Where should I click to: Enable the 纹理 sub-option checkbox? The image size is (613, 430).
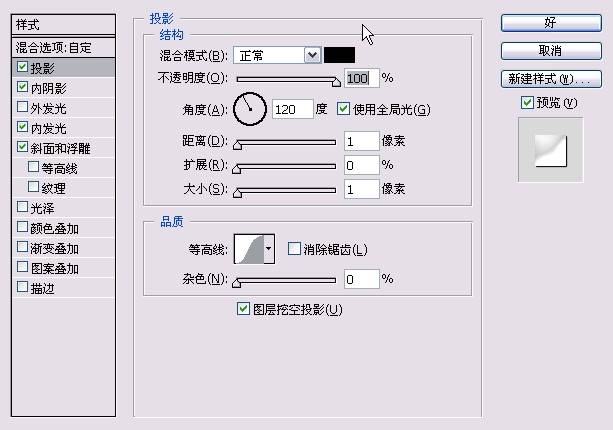click(x=34, y=187)
